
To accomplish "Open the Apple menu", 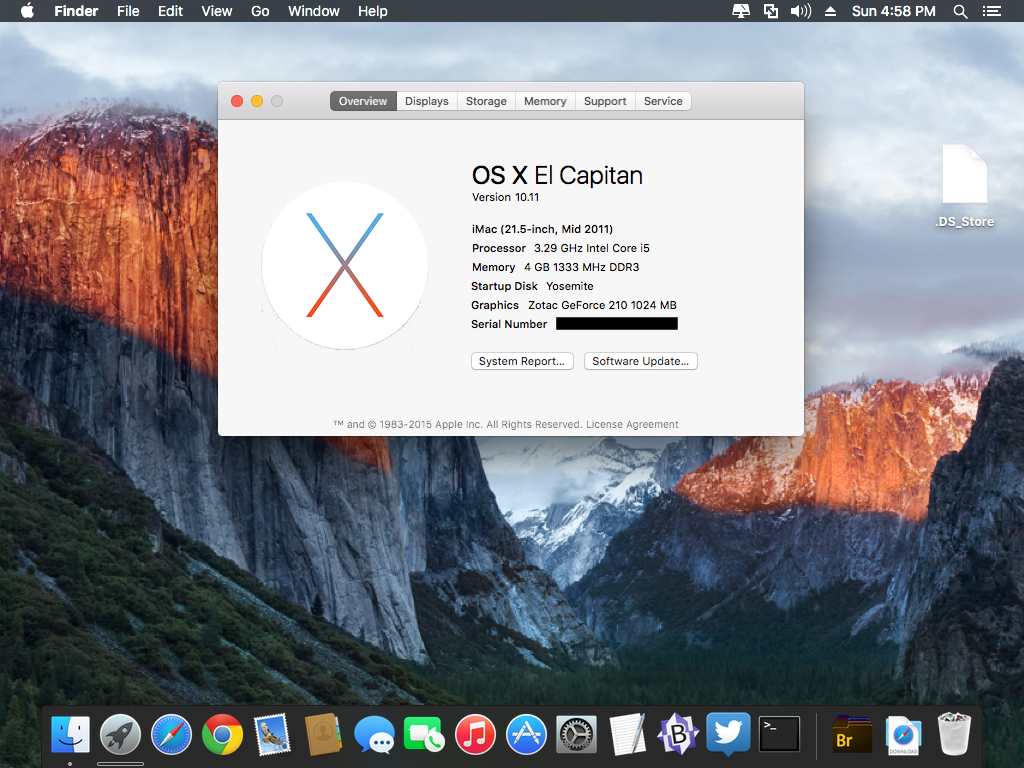I will [27, 11].
